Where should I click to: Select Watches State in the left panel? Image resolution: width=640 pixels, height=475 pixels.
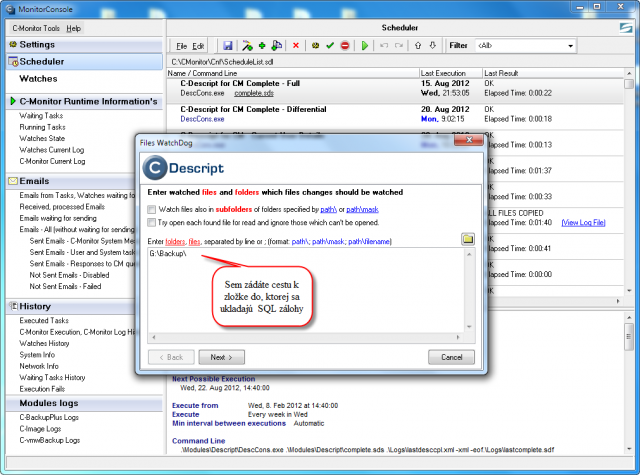coord(42,139)
